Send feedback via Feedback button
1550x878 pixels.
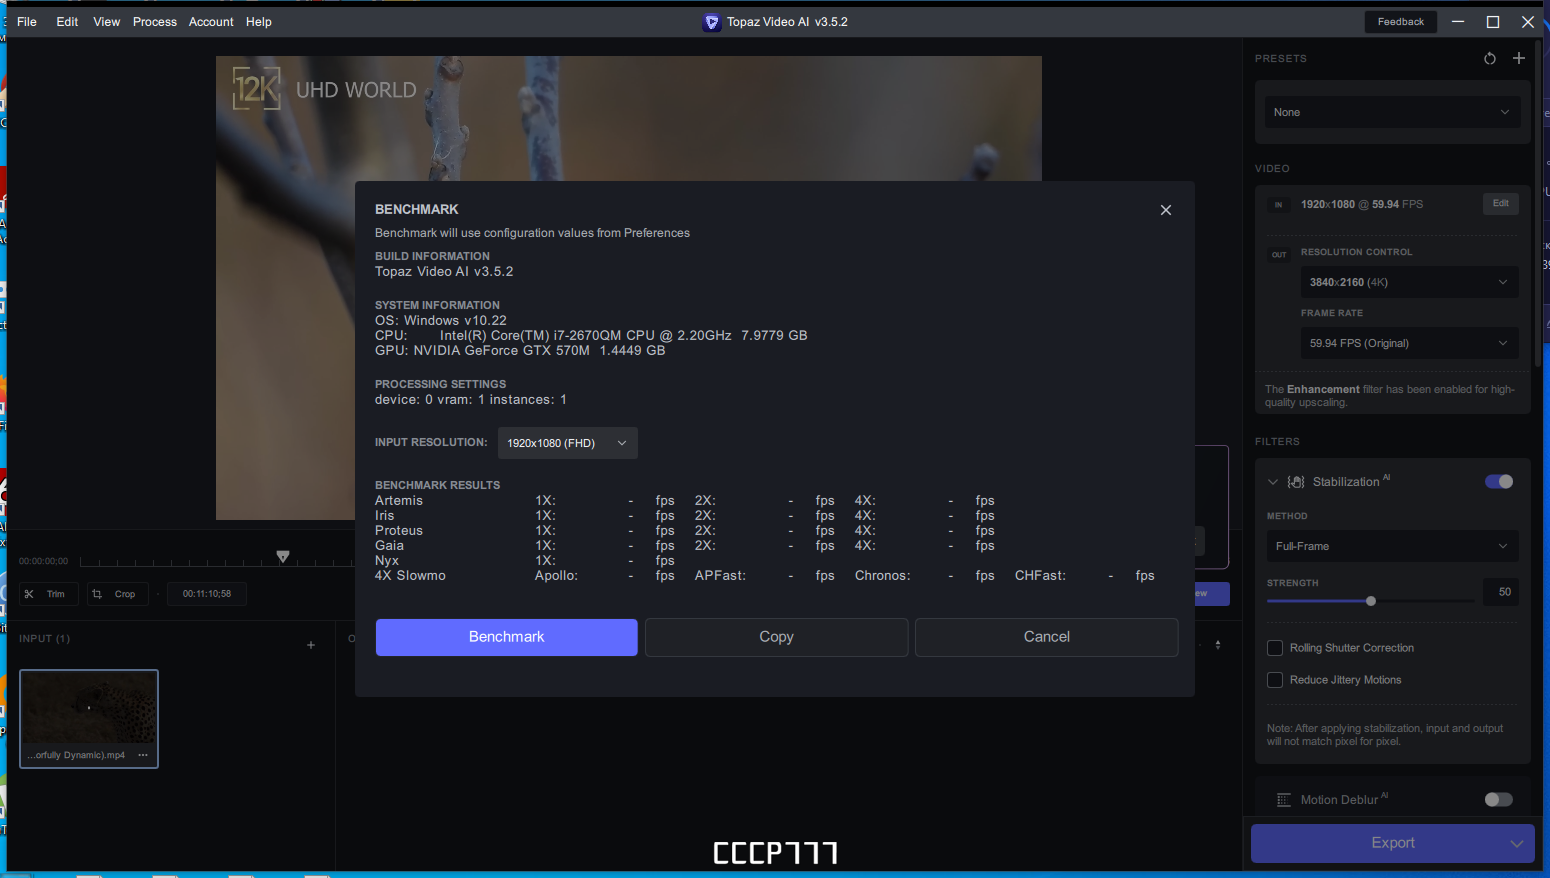point(1401,22)
